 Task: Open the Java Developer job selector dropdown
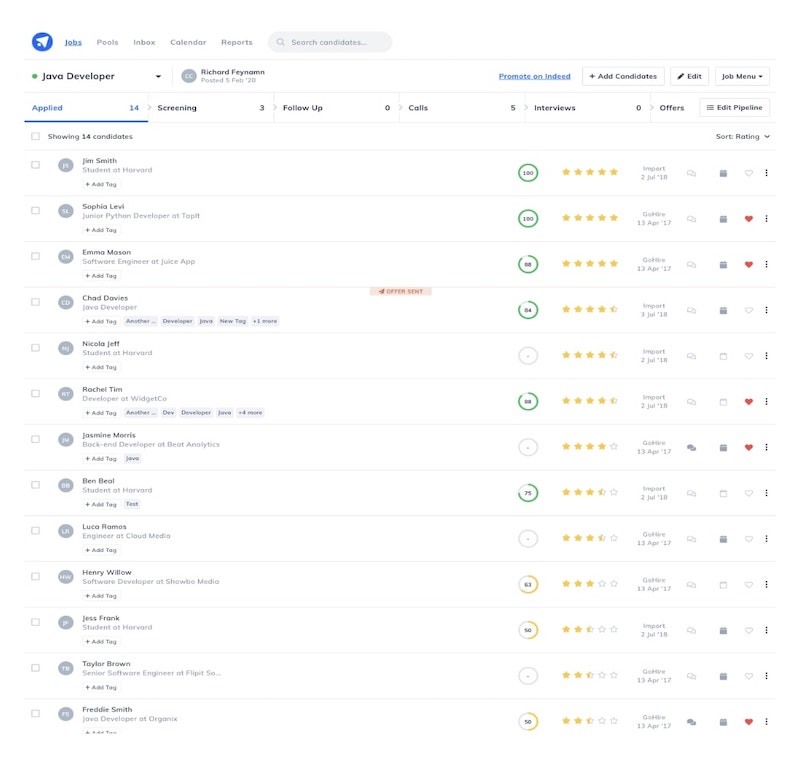pos(157,75)
